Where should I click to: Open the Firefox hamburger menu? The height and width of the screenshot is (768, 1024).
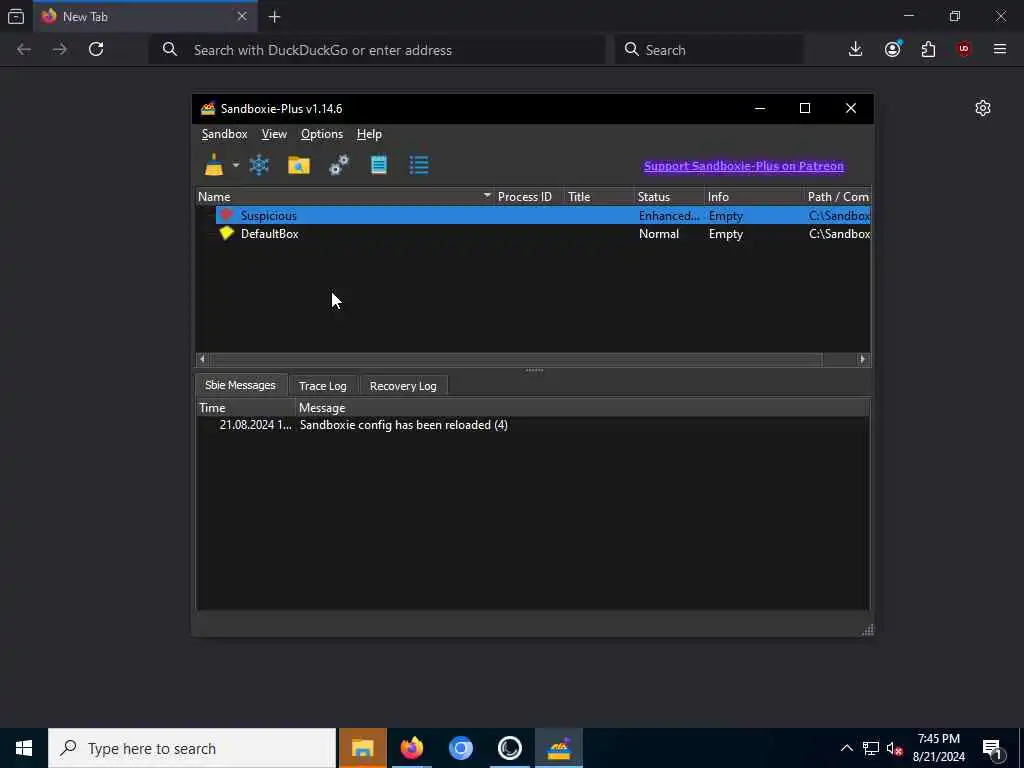(x=1000, y=49)
